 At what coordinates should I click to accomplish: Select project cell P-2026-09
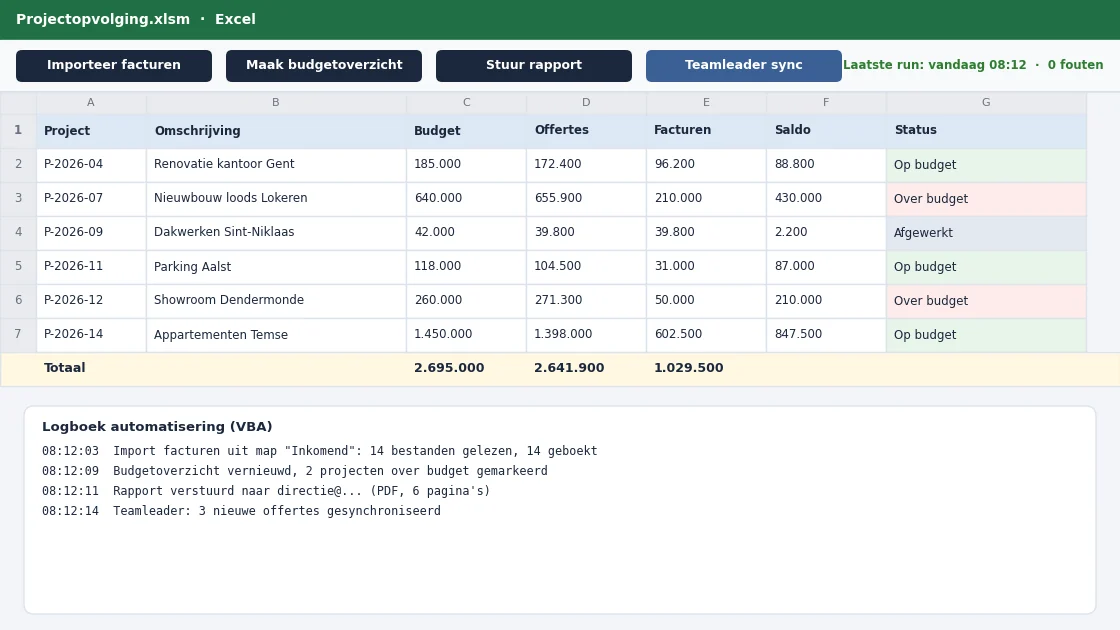[x=91, y=232]
